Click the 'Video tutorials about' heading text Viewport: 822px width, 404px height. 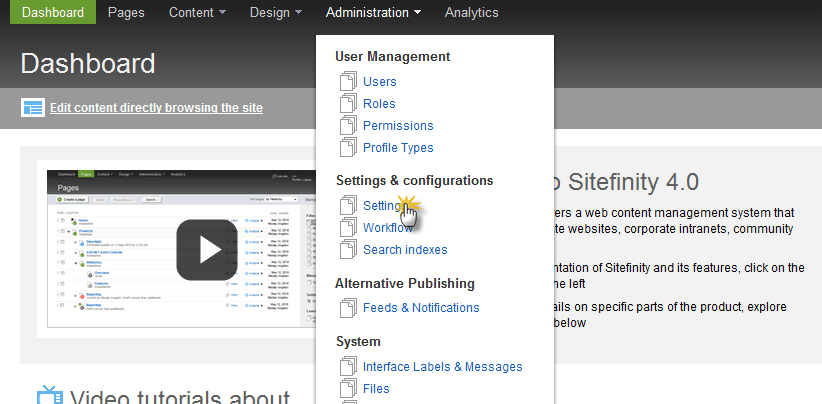click(x=180, y=396)
